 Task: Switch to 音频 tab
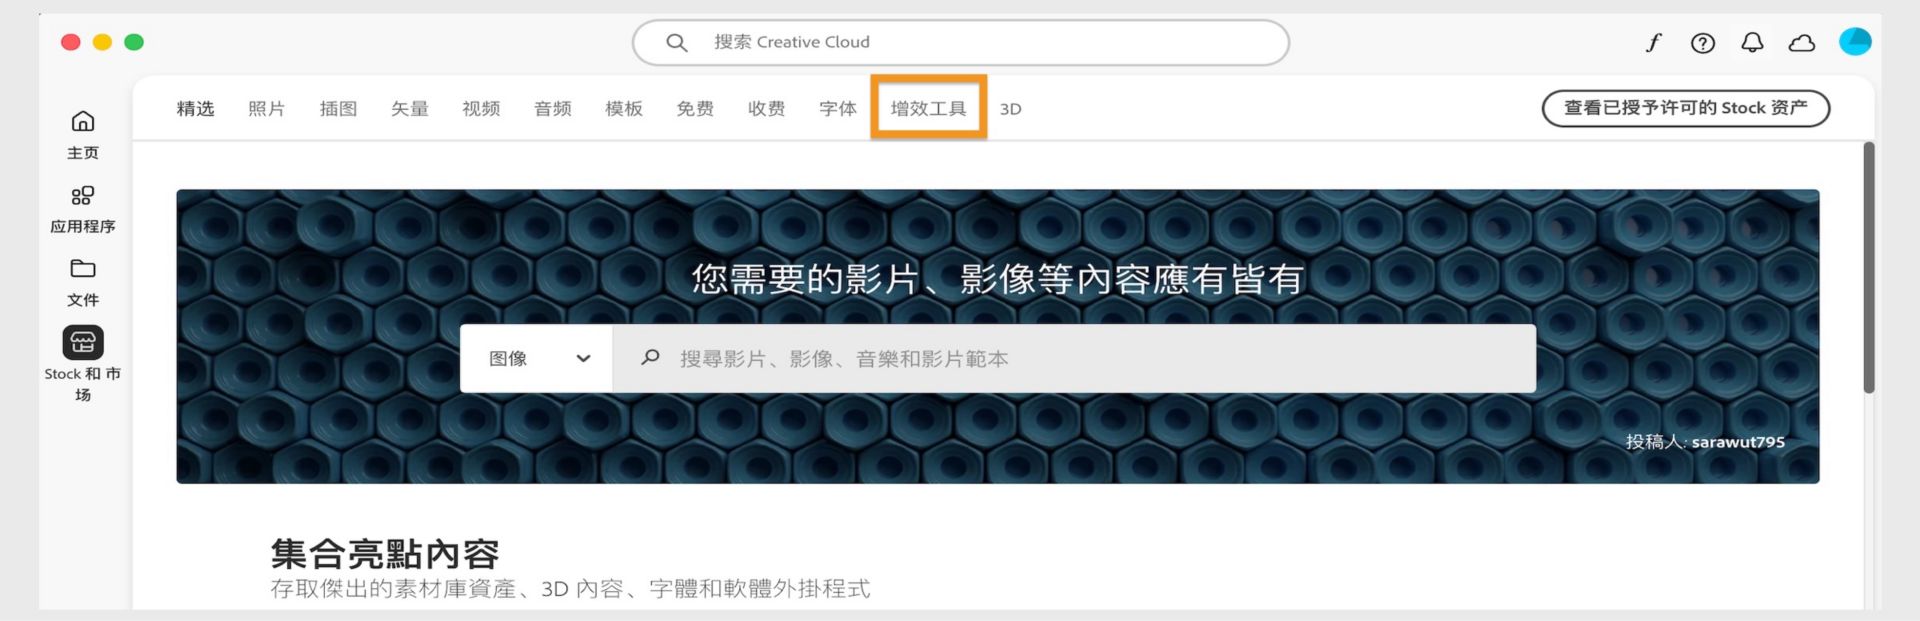tap(553, 108)
